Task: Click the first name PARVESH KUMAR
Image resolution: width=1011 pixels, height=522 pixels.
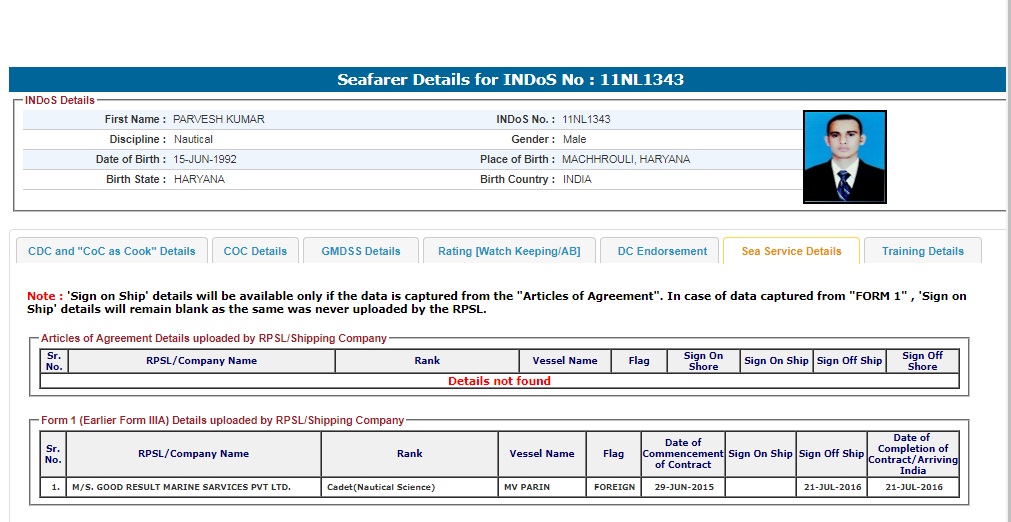Action: (219, 119)
